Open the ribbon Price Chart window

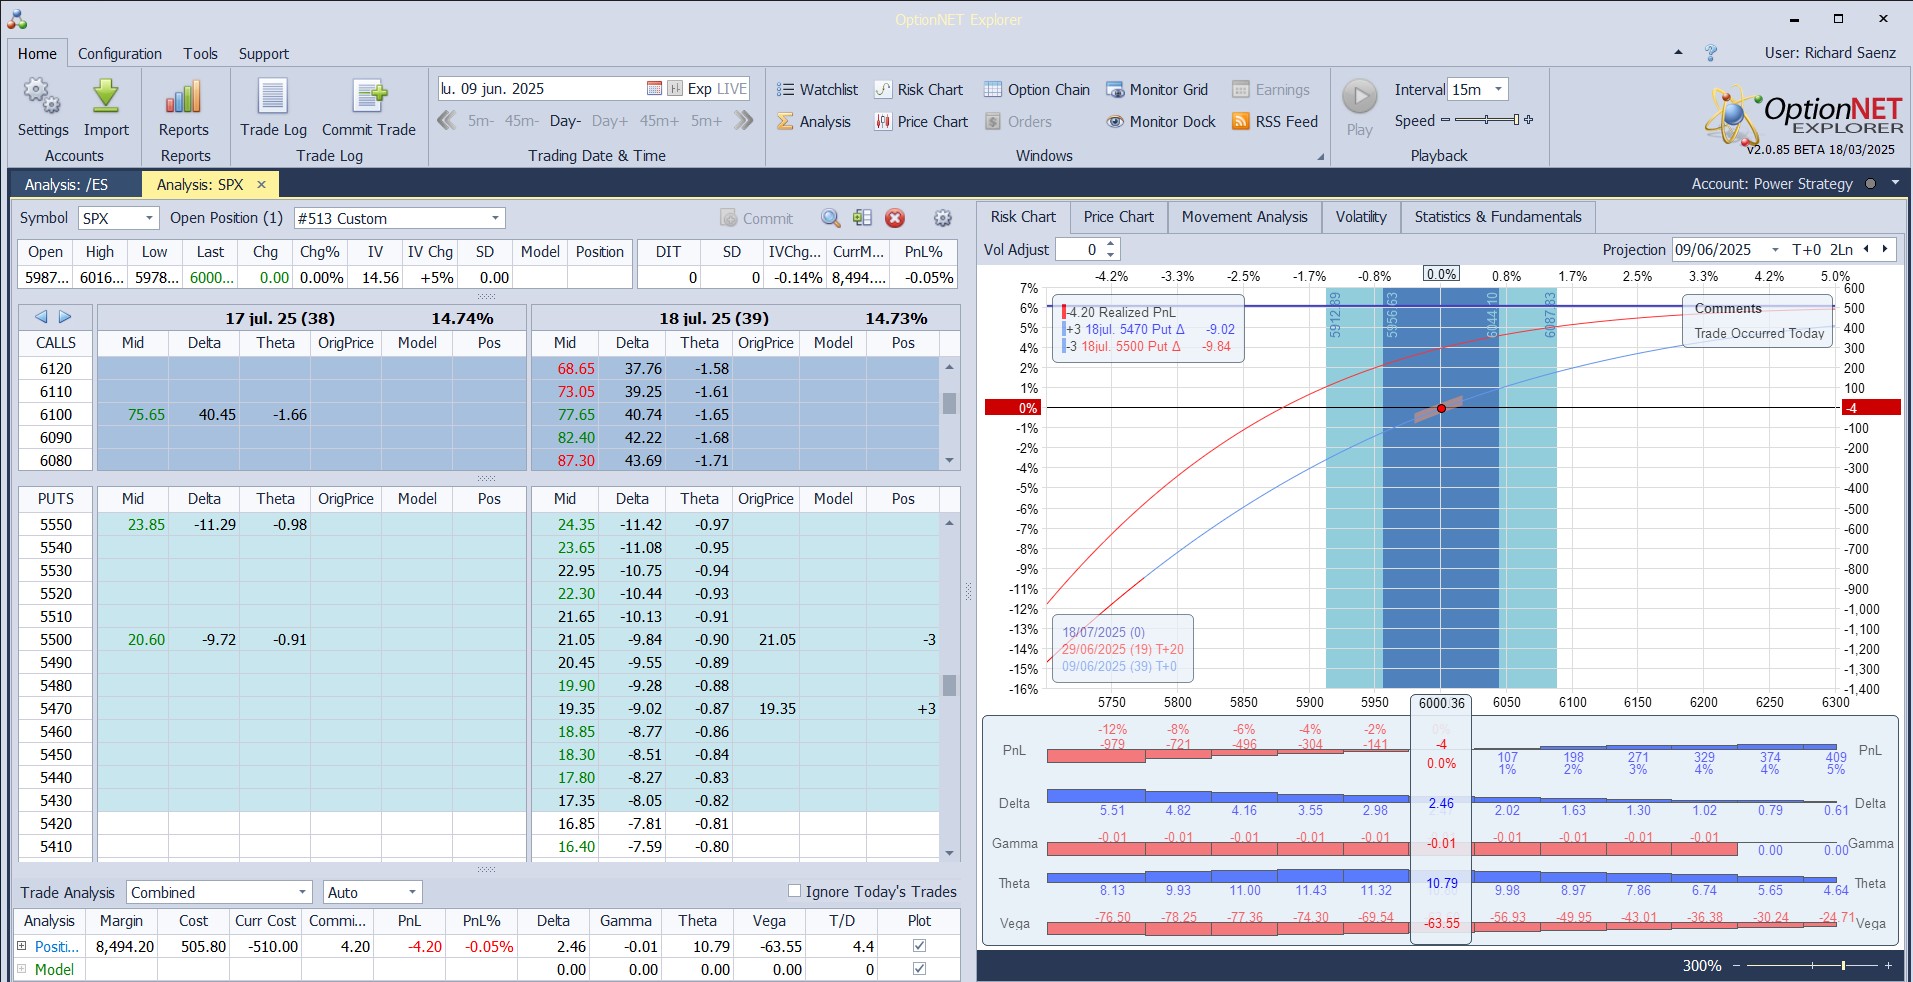[921, 122]
